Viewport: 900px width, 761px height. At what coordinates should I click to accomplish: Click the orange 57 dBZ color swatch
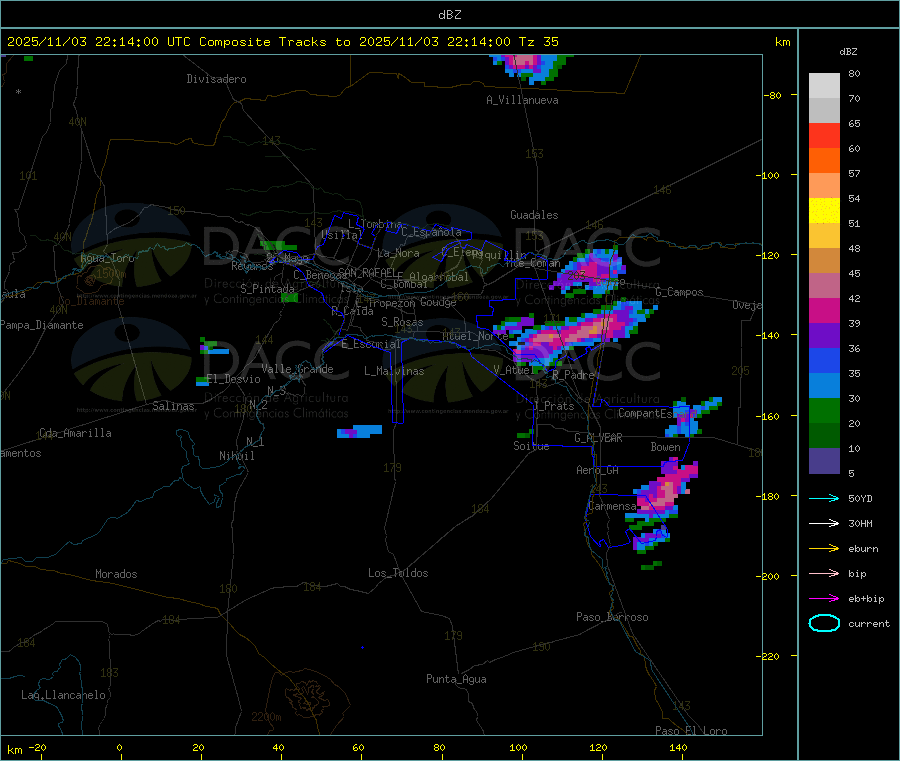pyautogui.click(x=824, y=161)
